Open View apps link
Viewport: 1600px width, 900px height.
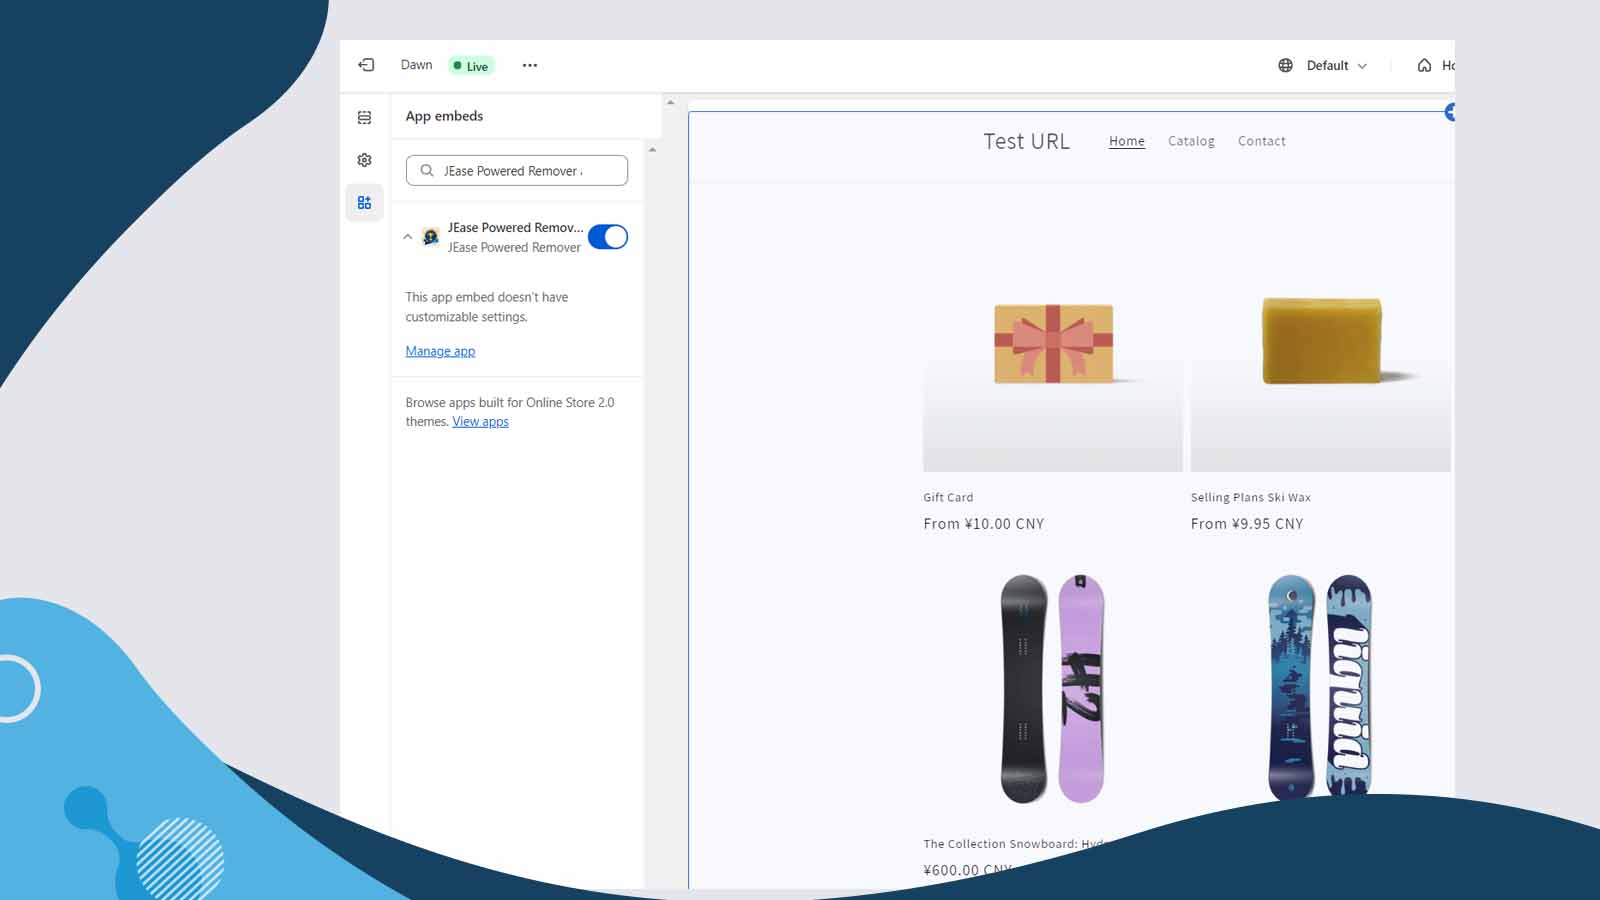coord(480,421)
